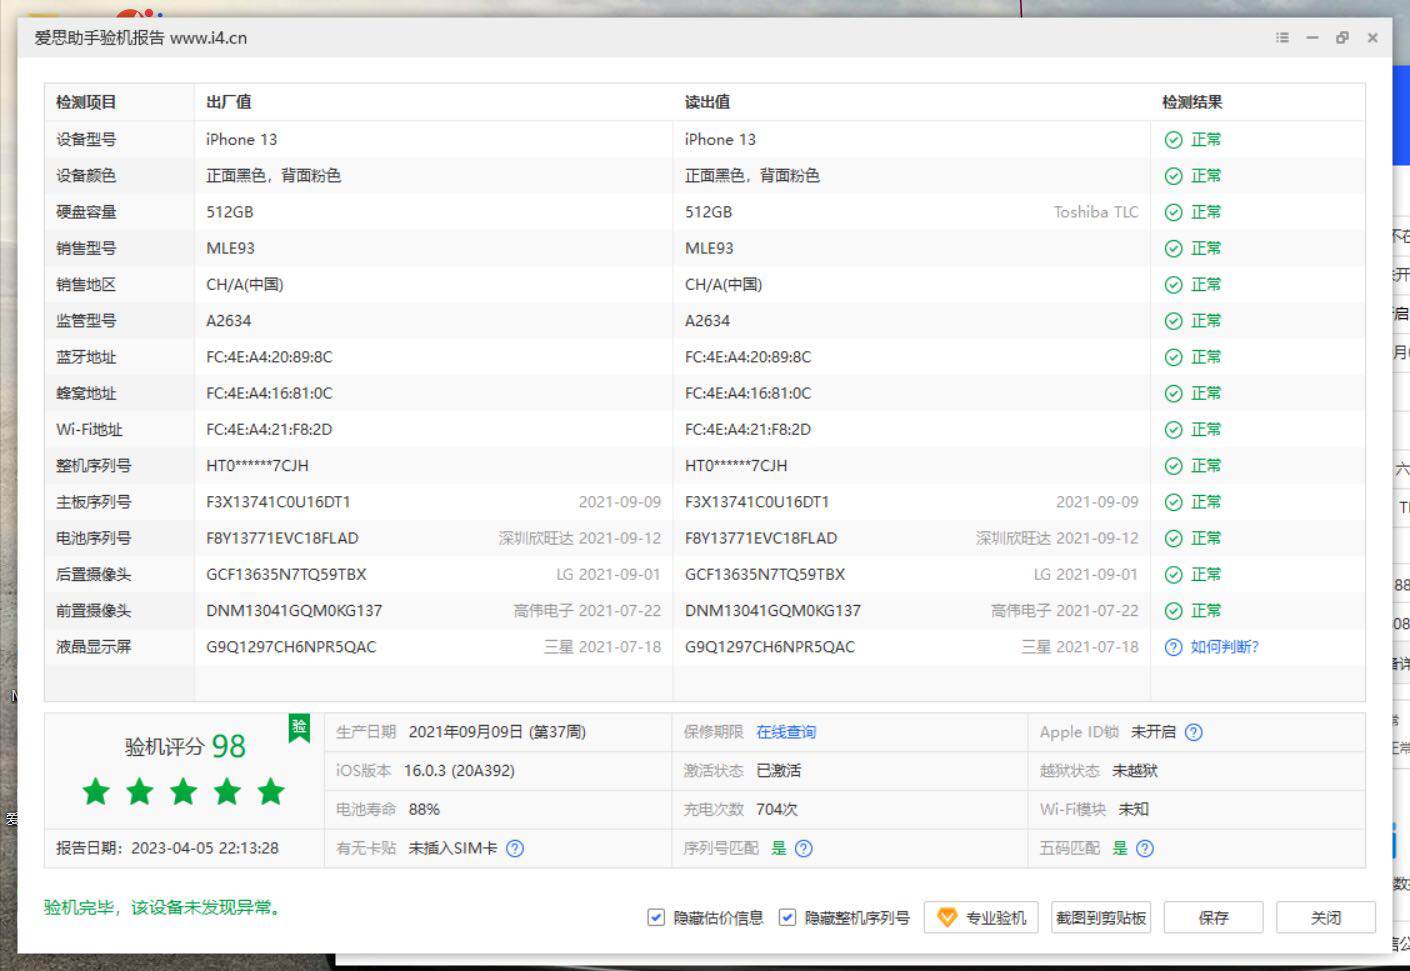Click the 正常 check icon in 硬盘容量 row
Image resolution: width=1410 pixels, height=971 pixels.
coord(1174,212)
